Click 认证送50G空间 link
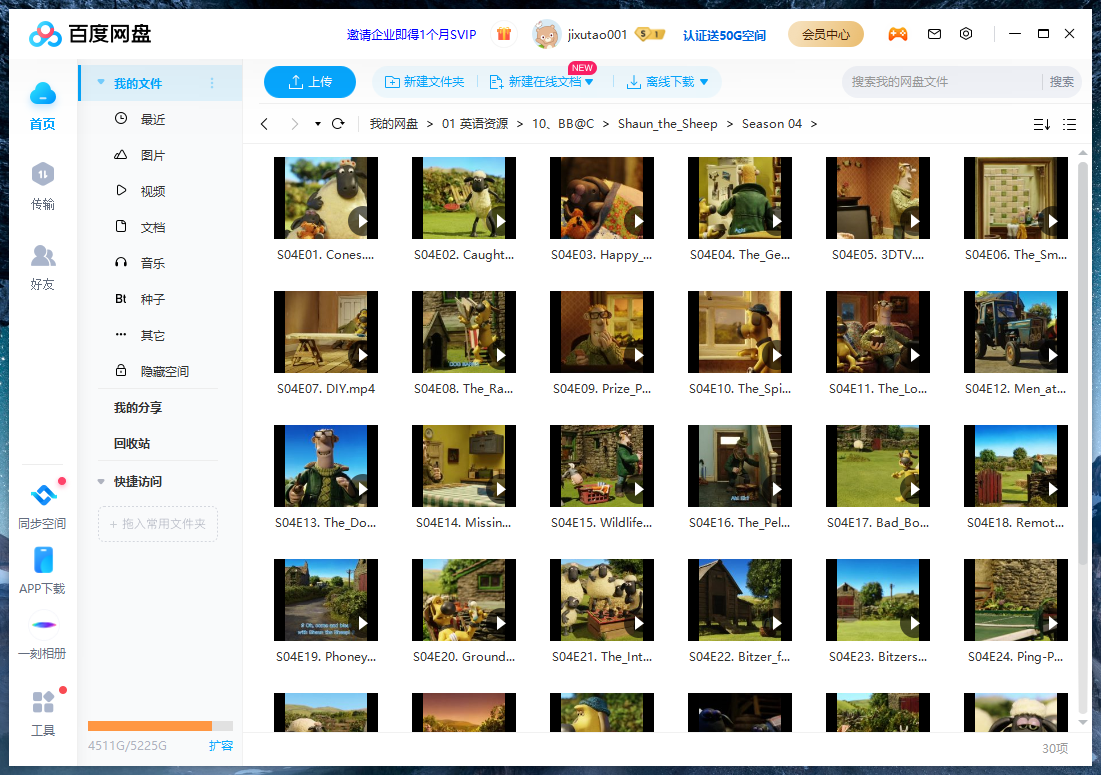Image resolution: width=1101 pixels, height=775 pixels. coord(724,35)
